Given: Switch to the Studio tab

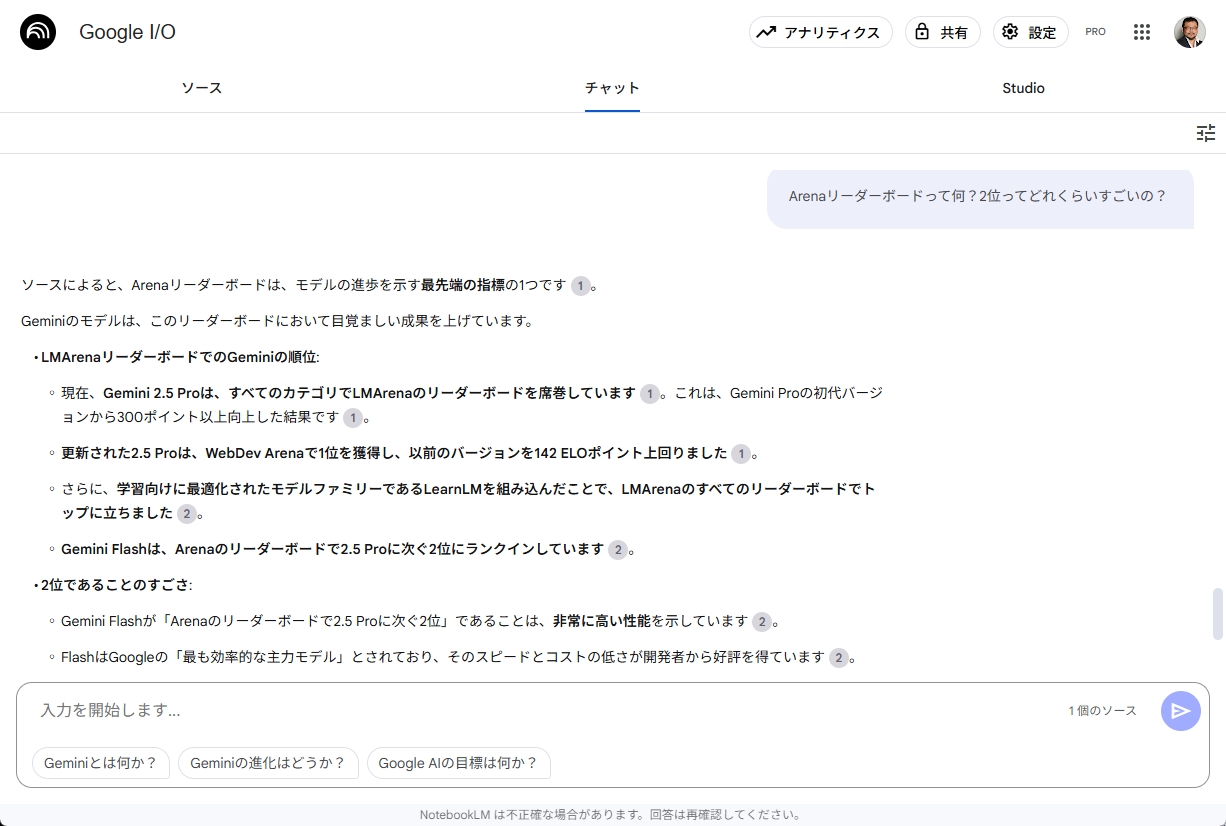Looking at the screenshot, I should (1023, 88).
